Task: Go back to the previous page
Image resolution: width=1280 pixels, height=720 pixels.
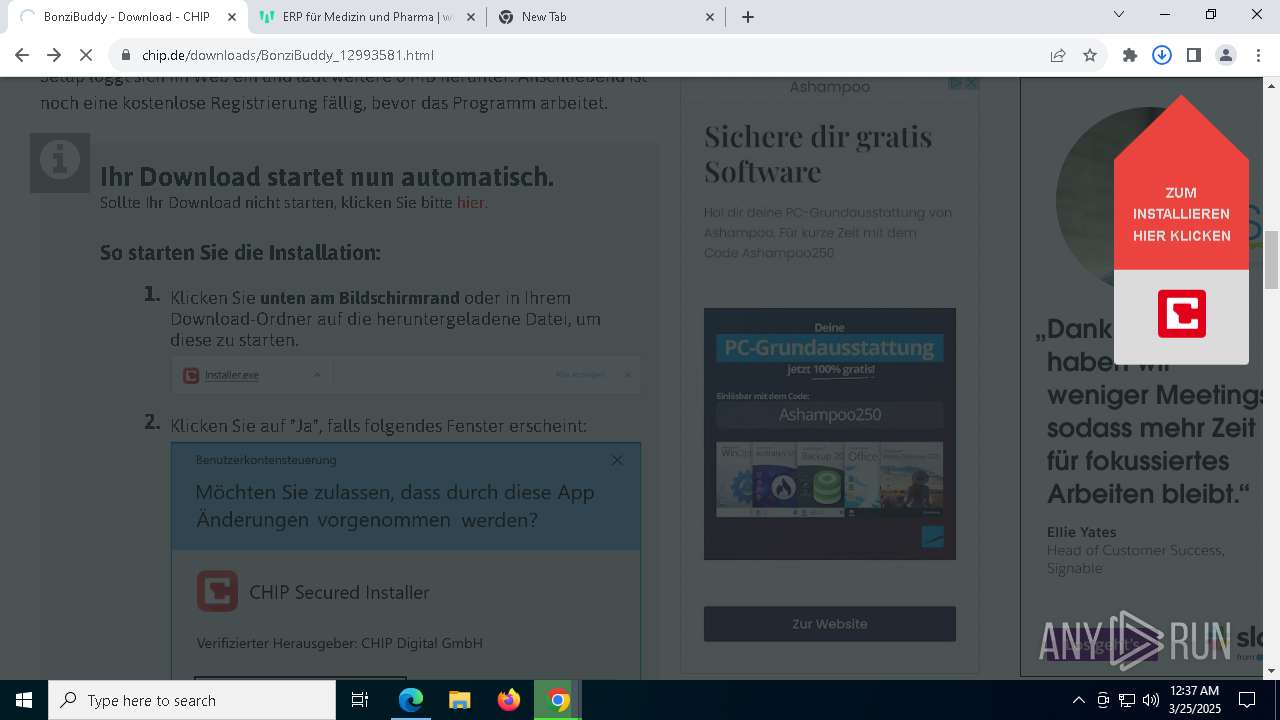Action: click(22, 55)
